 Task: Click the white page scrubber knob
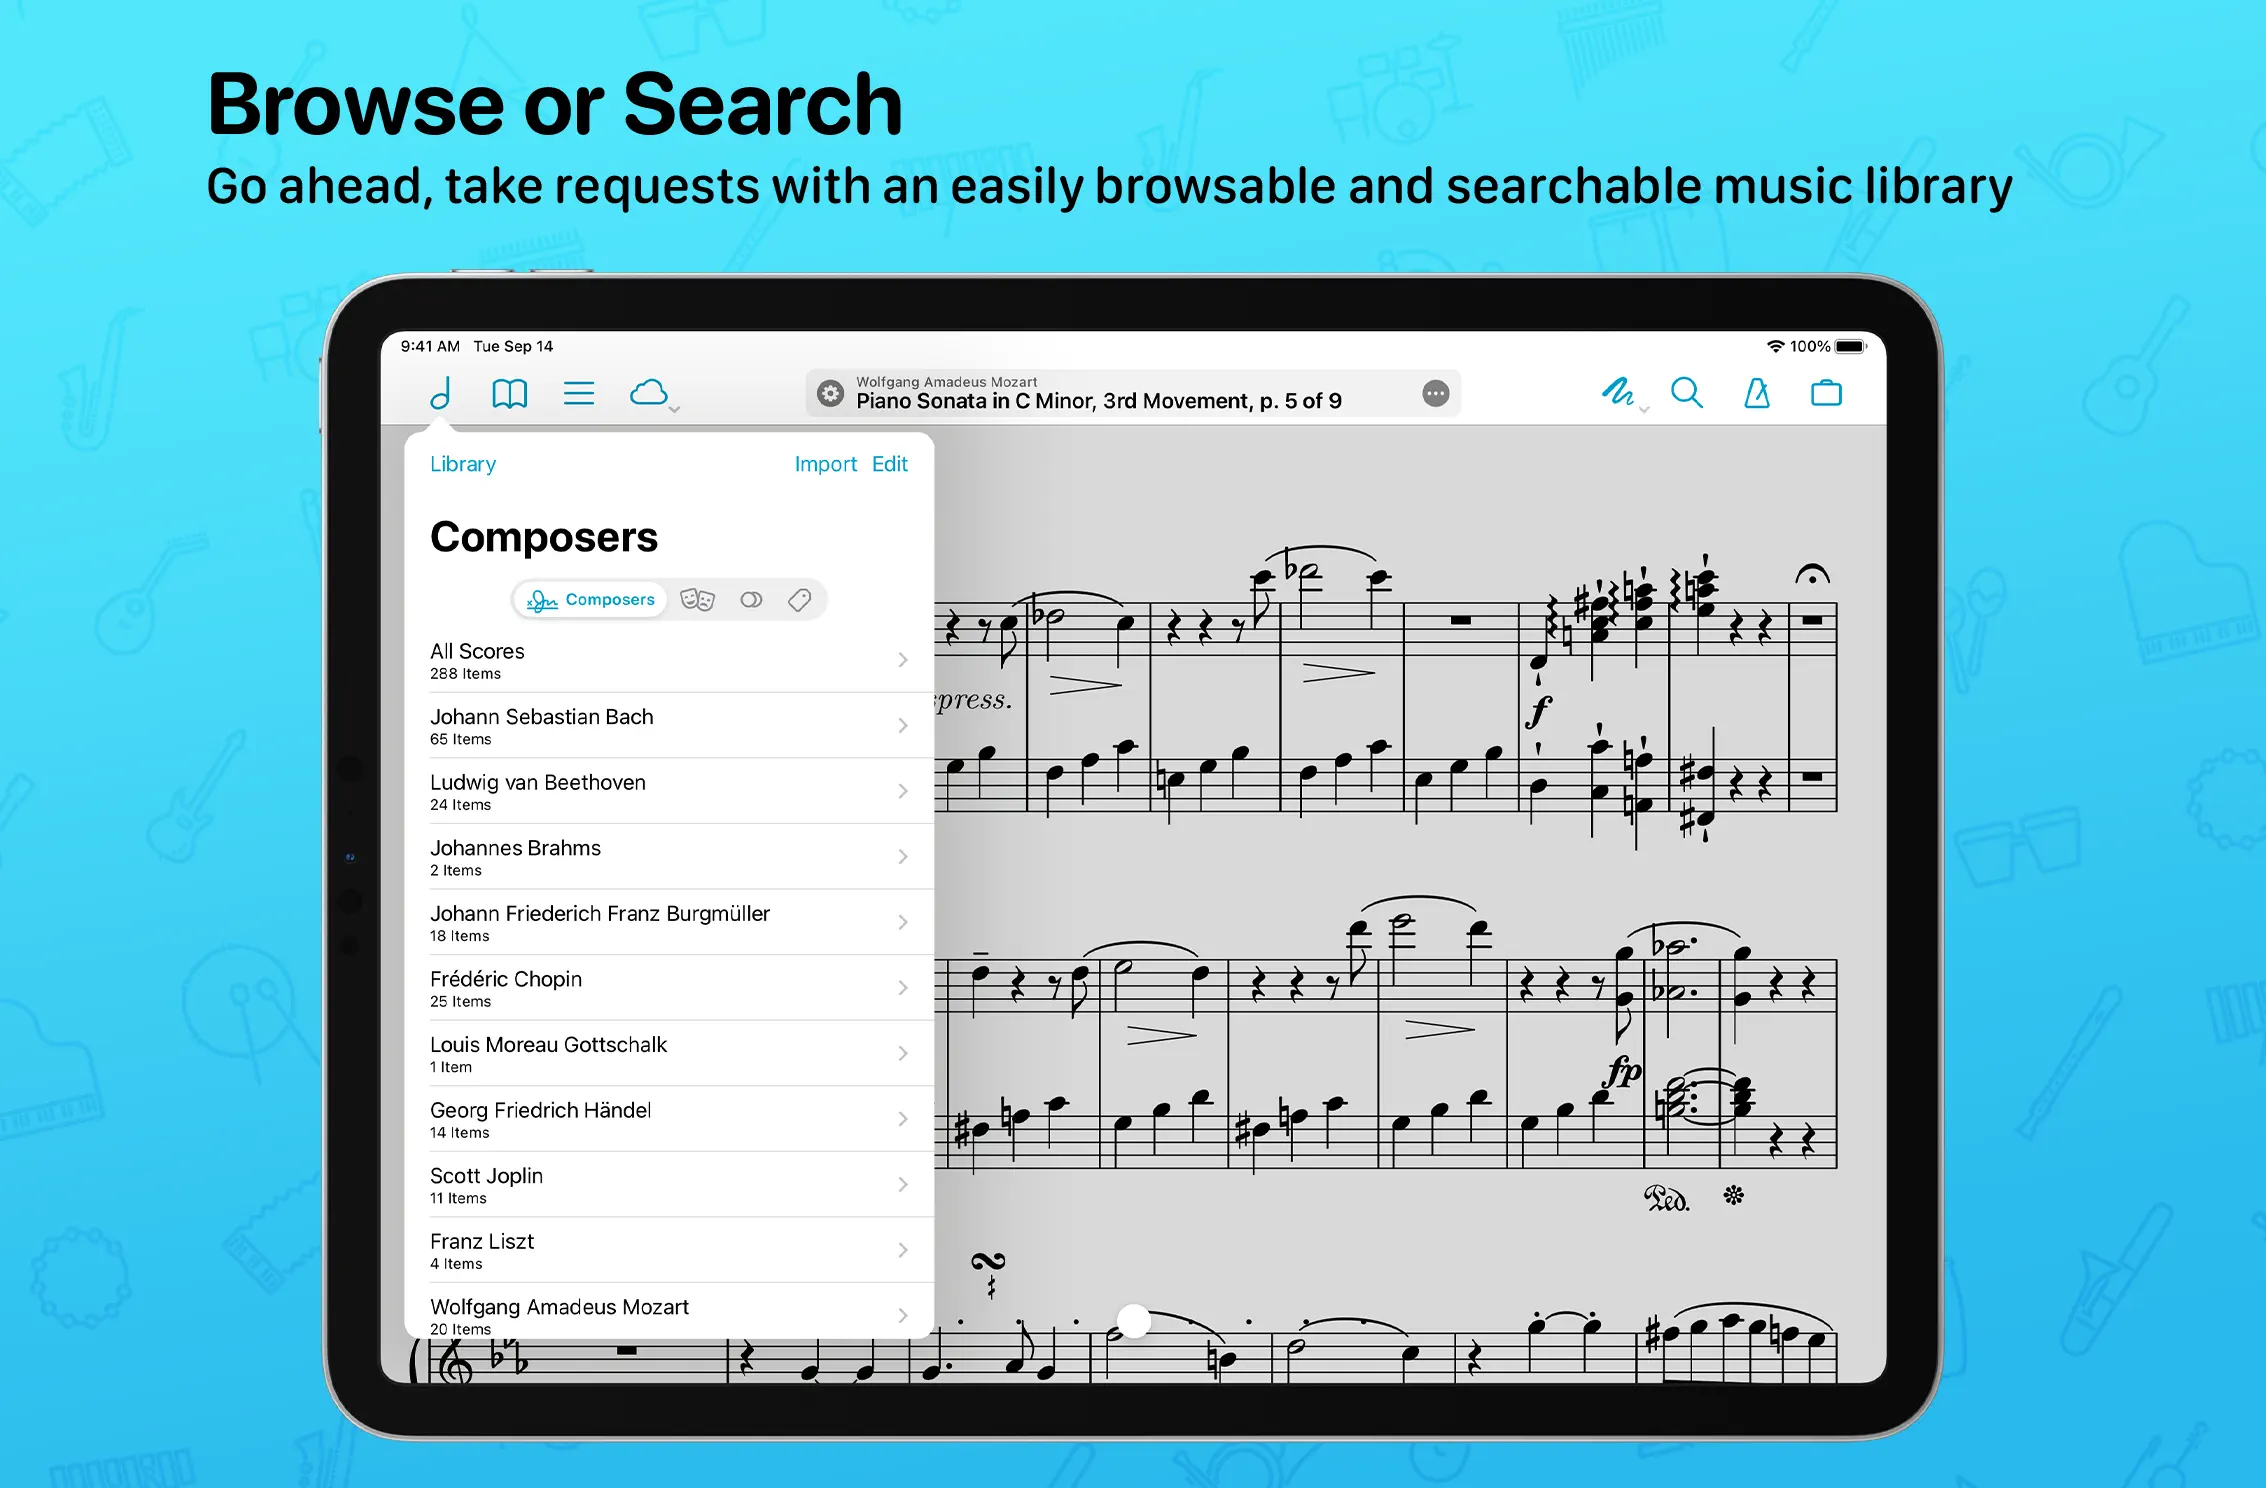(x=1133, y=1321)
